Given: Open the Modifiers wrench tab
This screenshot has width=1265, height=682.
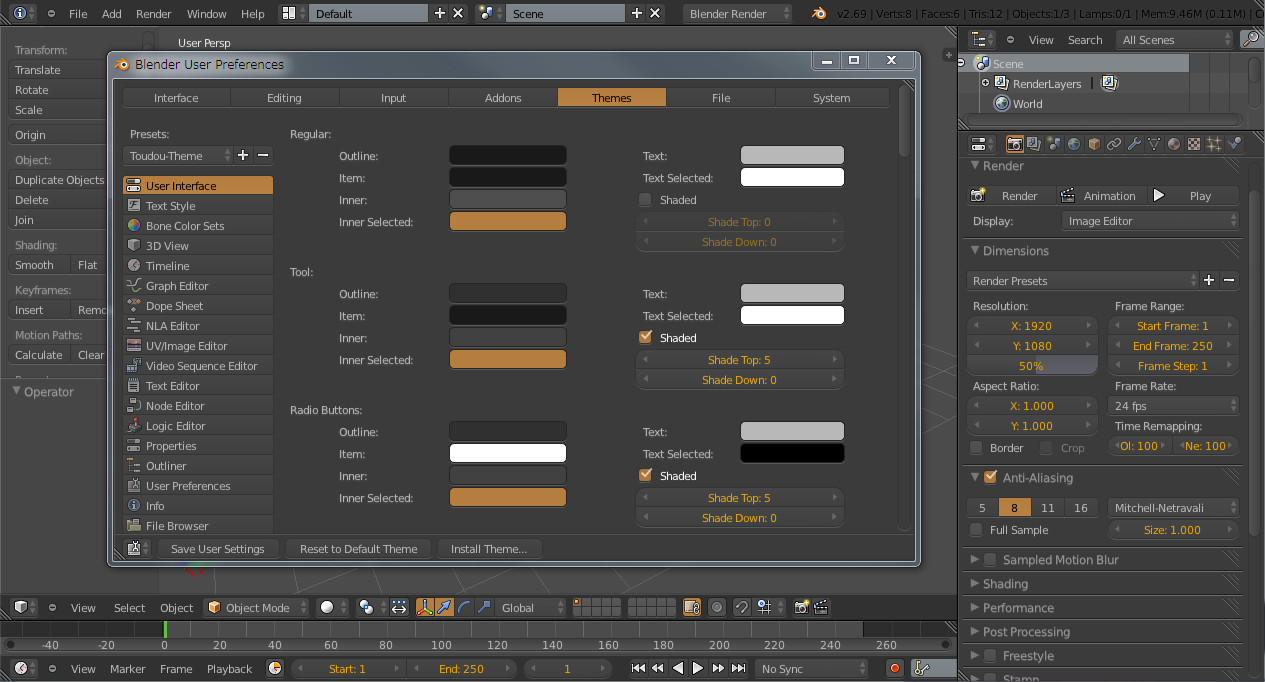Looking at the screenshot, I should pyautogui.click(x=1134, y=144).
